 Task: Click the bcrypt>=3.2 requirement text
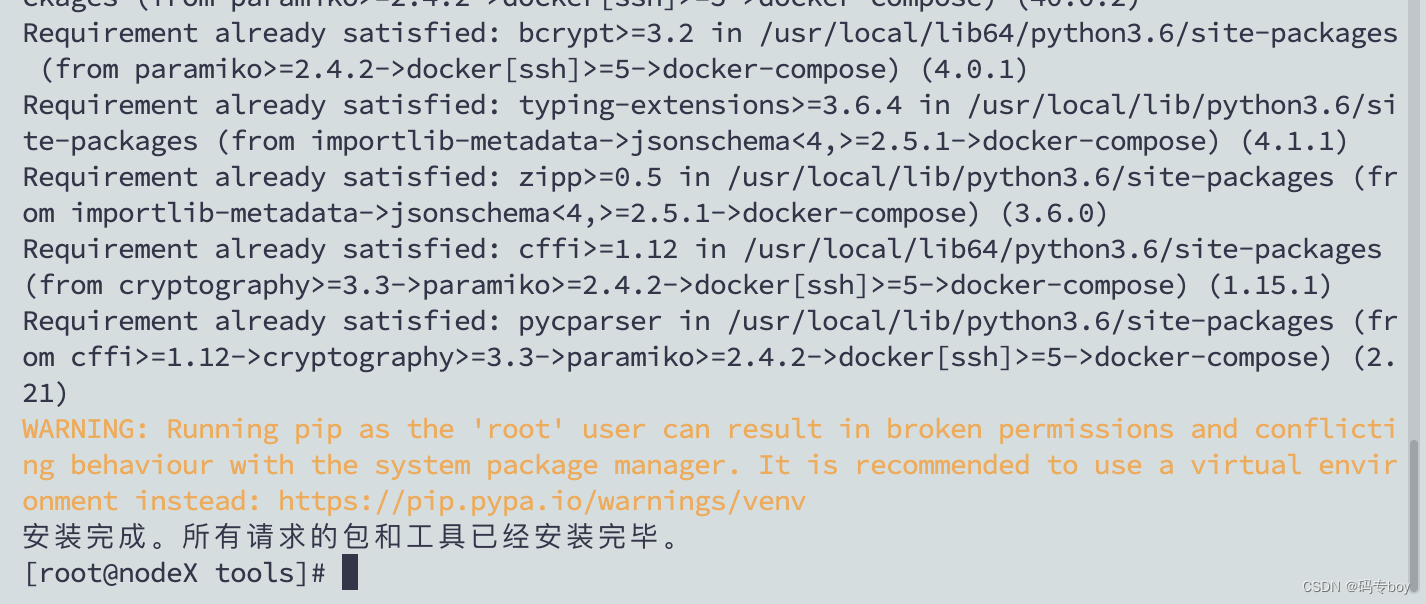[605, 33]
